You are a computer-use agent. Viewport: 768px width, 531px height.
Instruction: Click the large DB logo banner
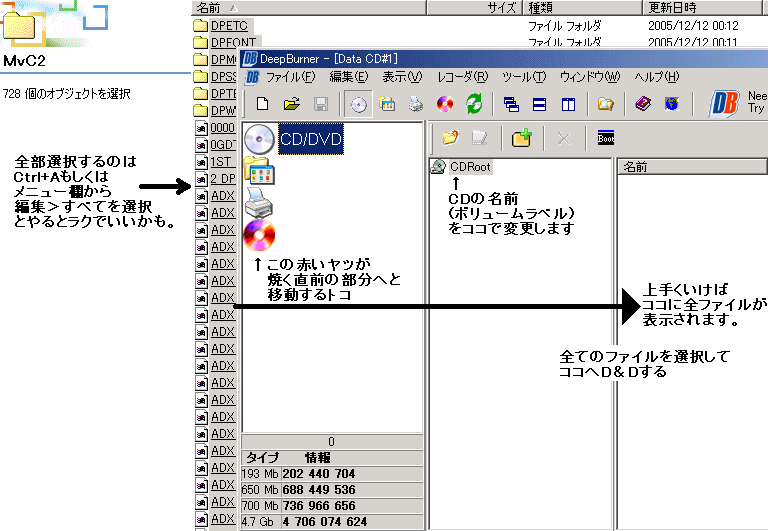click(x=724, y=103)
